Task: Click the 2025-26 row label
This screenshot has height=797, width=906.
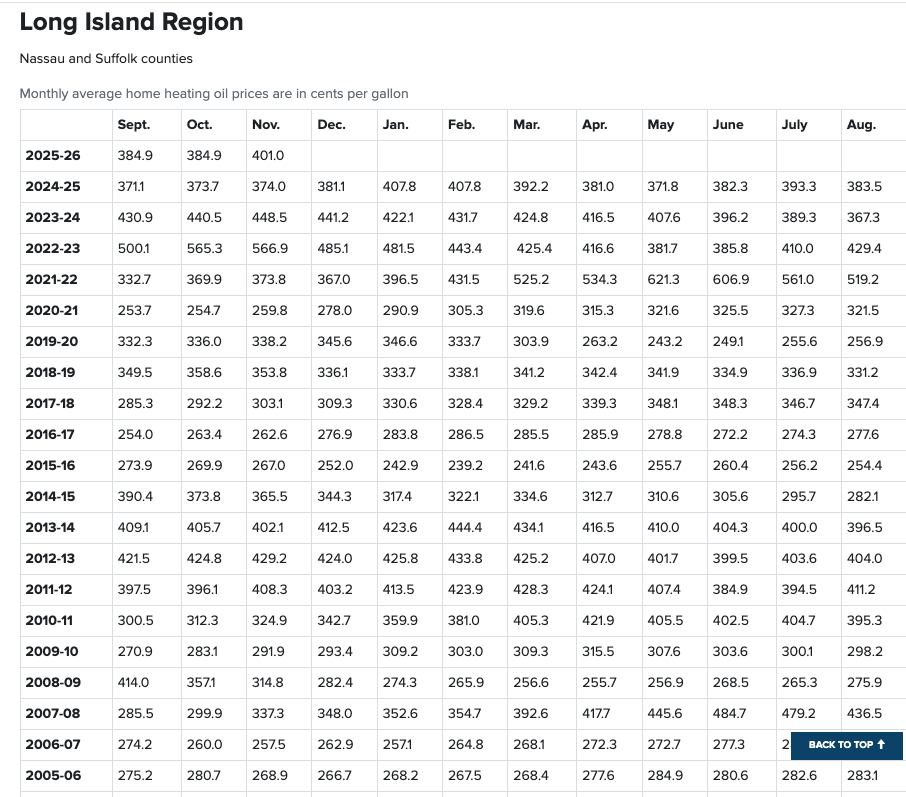Action: [53, 155]
